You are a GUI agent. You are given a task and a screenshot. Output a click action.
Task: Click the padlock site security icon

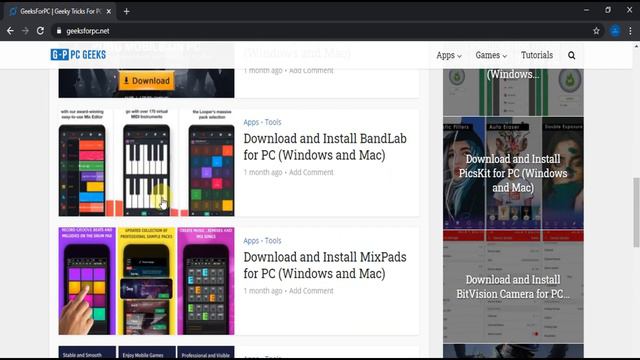tap(59, 31)
